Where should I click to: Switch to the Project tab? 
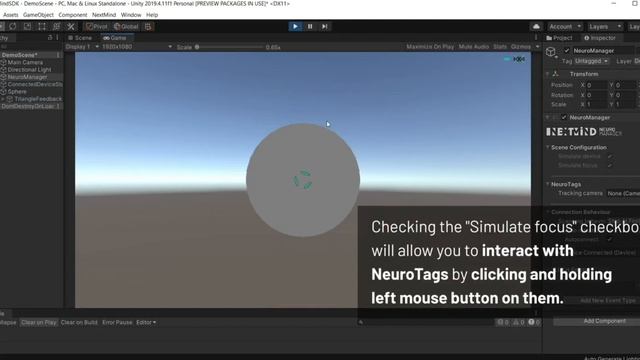559,38
